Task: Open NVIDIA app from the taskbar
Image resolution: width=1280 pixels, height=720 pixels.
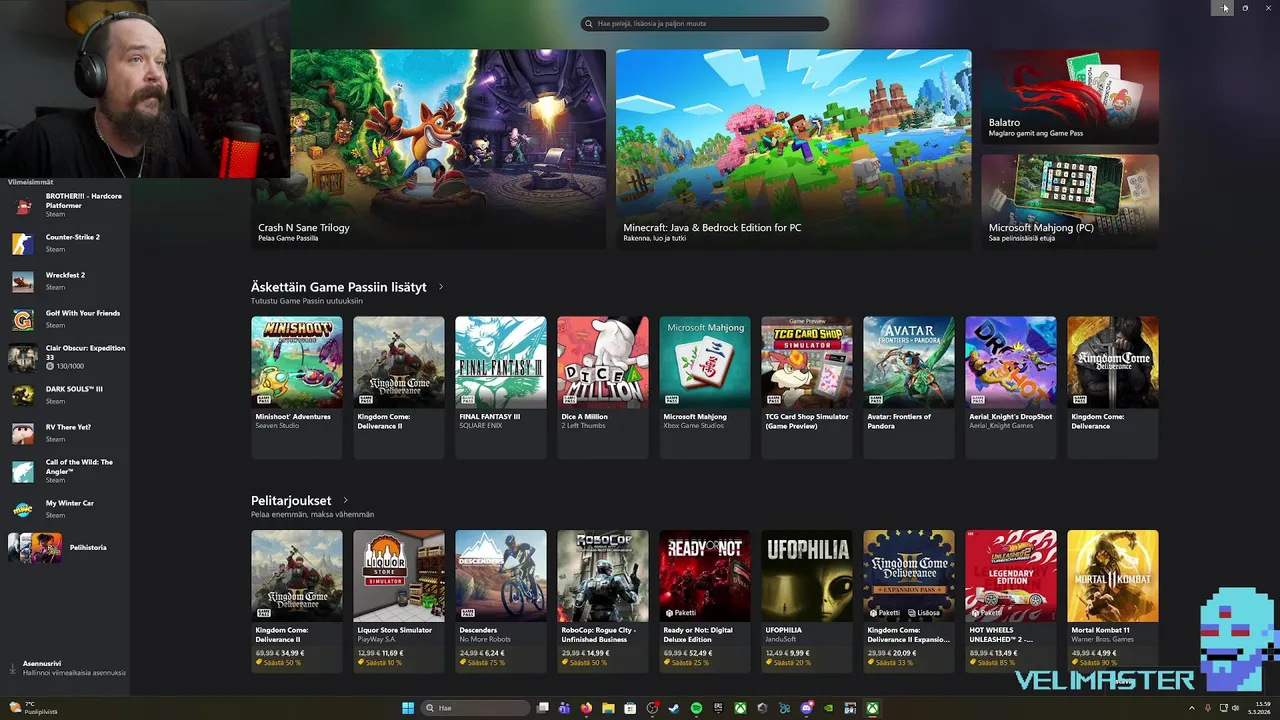Action: (x=828, y=708)
